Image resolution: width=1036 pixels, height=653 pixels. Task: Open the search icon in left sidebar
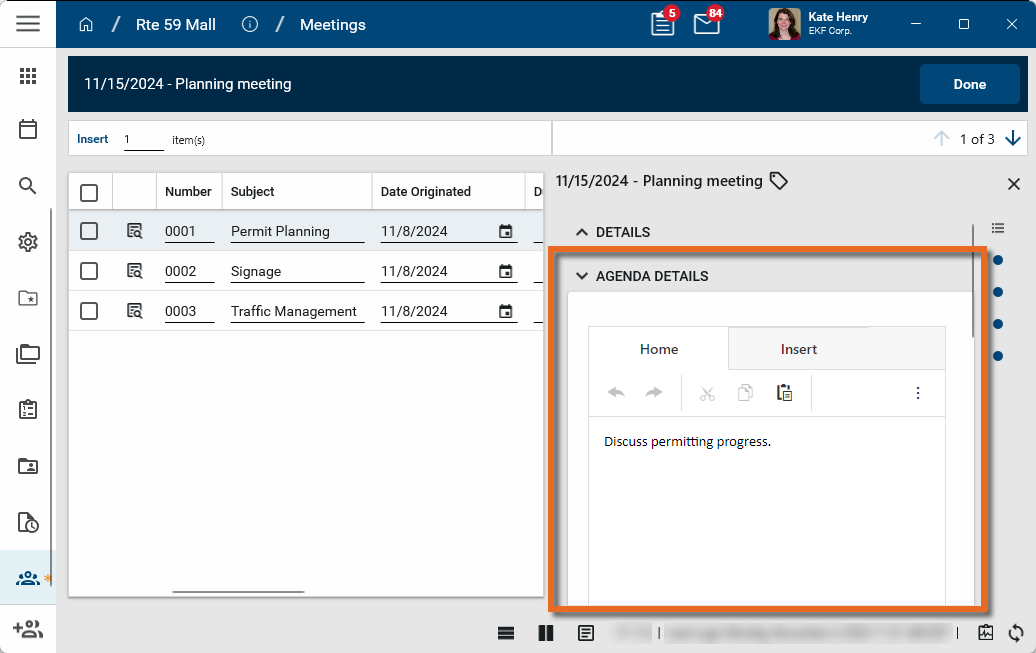pyautogui.click(x=28, y=186)
